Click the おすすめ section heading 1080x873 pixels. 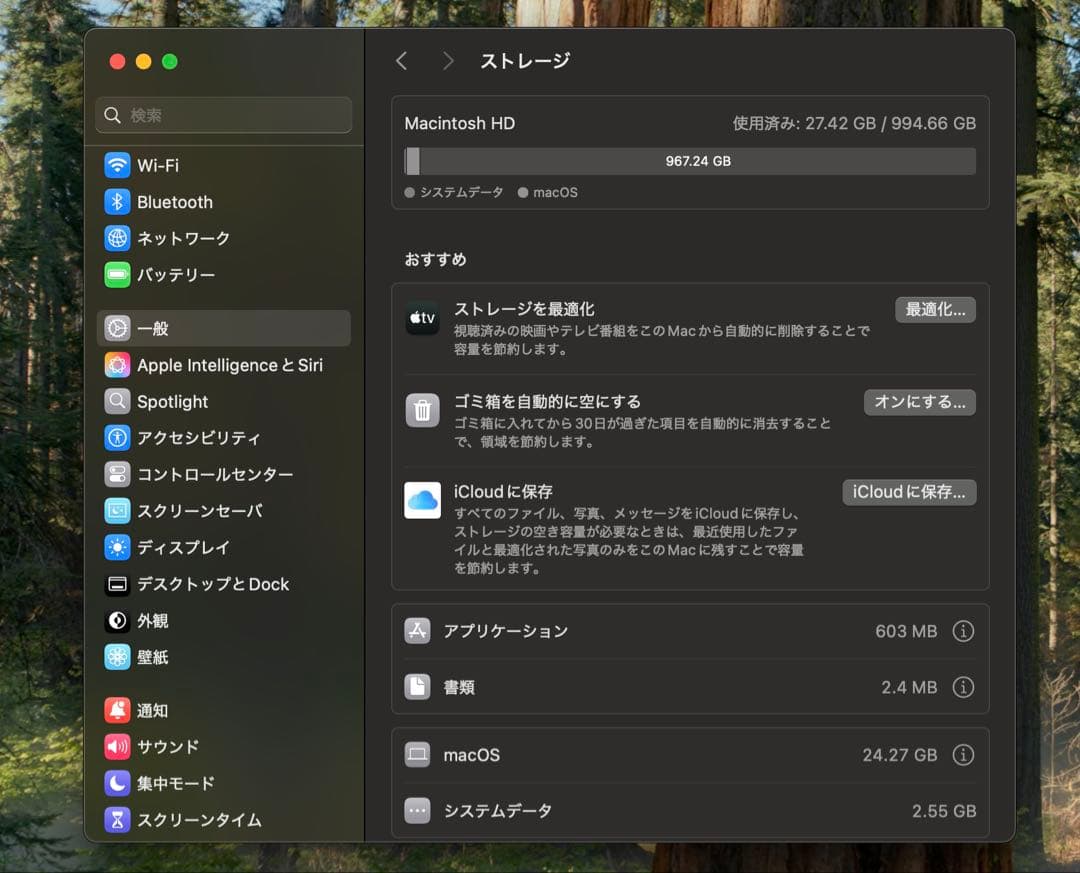click(x=435, y=260)
